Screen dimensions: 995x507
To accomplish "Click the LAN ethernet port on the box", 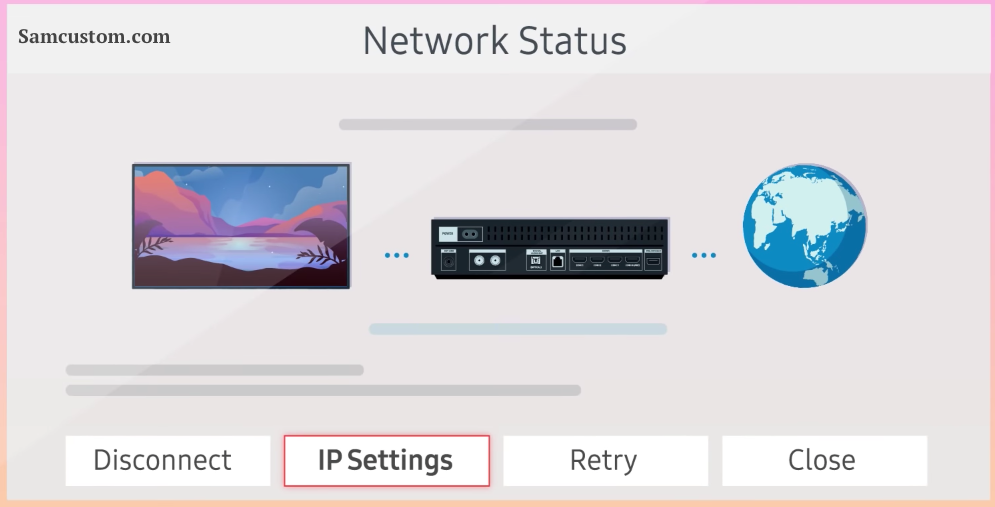I will pos(558,261).
